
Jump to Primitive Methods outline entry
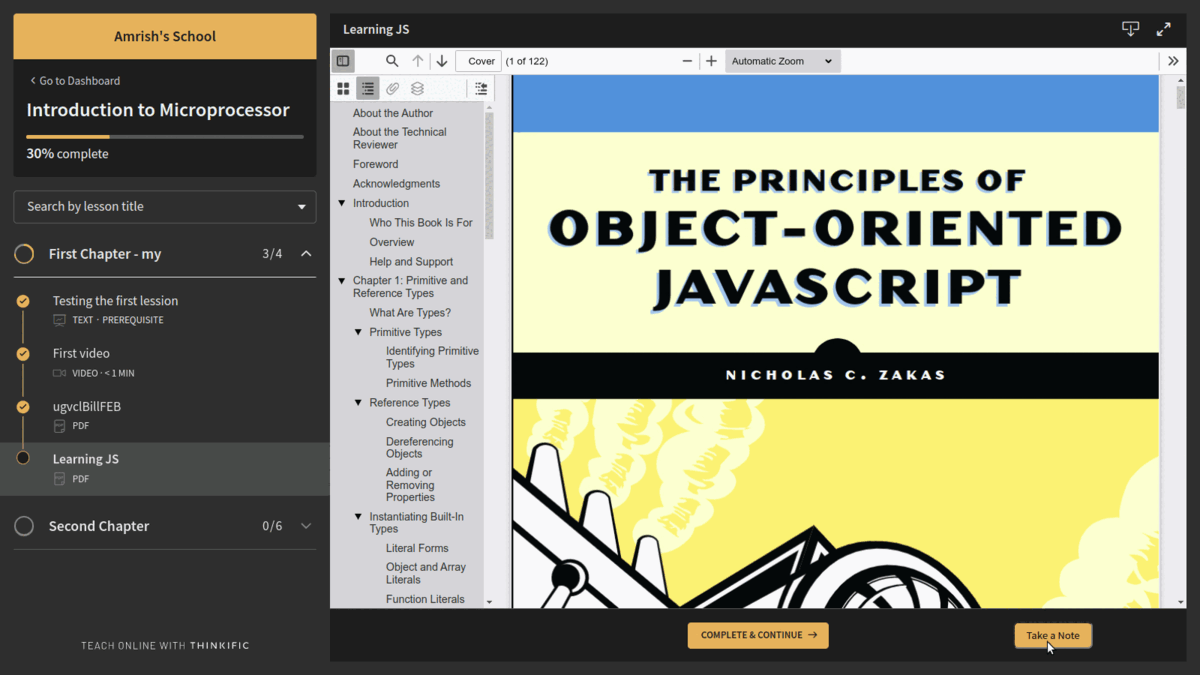[x=428, y=383]
